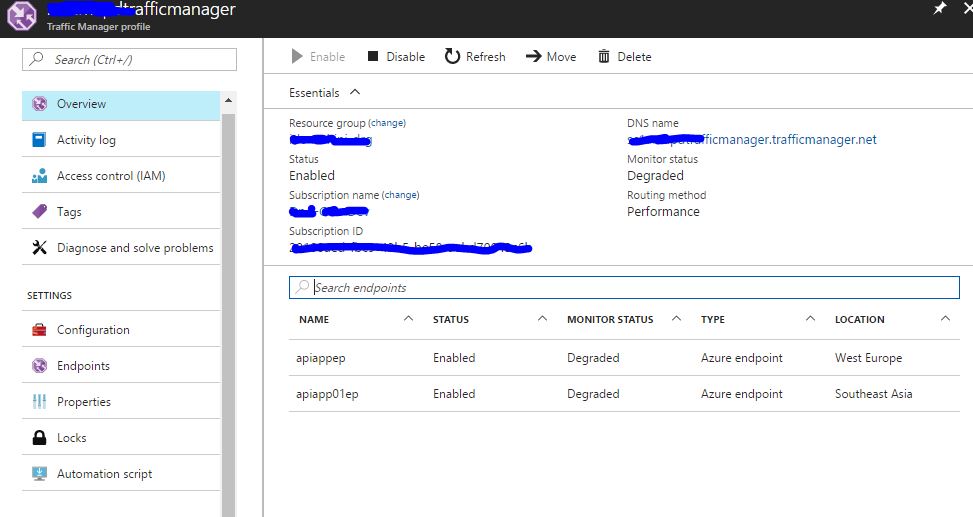The image size is (973, 517).
Task: Click the Automation script icon
Action: tap(39, 474)
